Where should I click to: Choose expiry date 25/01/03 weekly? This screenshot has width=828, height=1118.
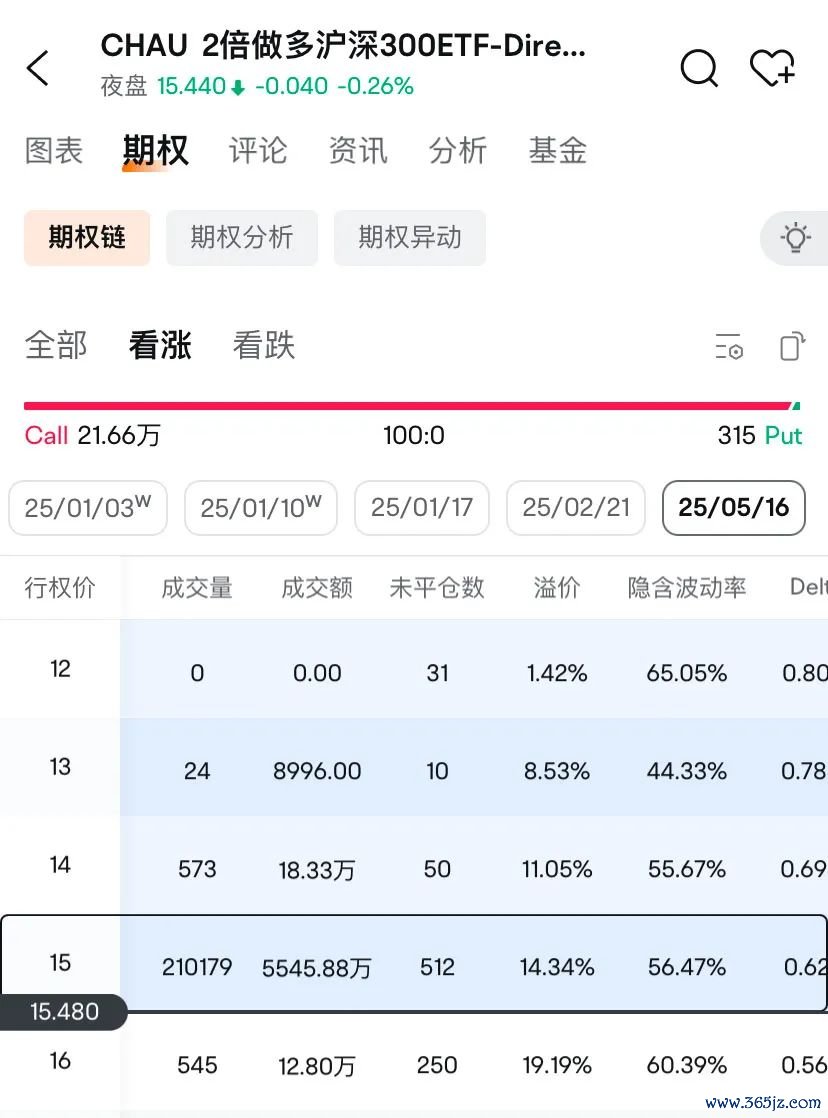click(x=88, y=508)
